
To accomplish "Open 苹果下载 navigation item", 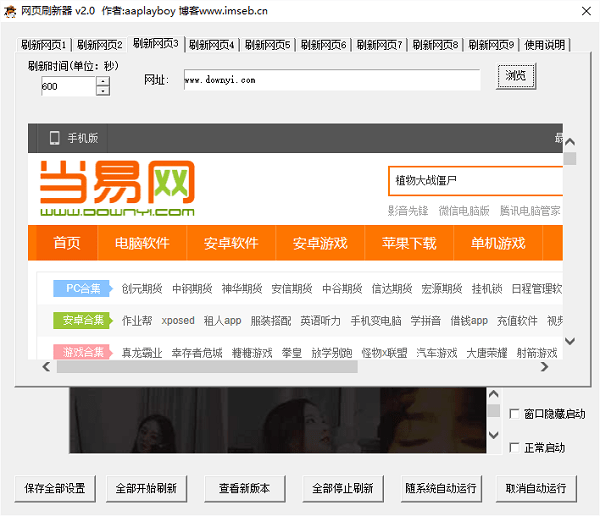I will [409, 243].
